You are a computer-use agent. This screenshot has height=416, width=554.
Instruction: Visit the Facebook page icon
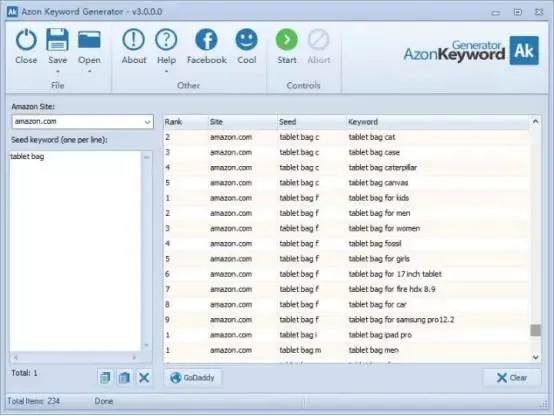[x=206, y=40]
